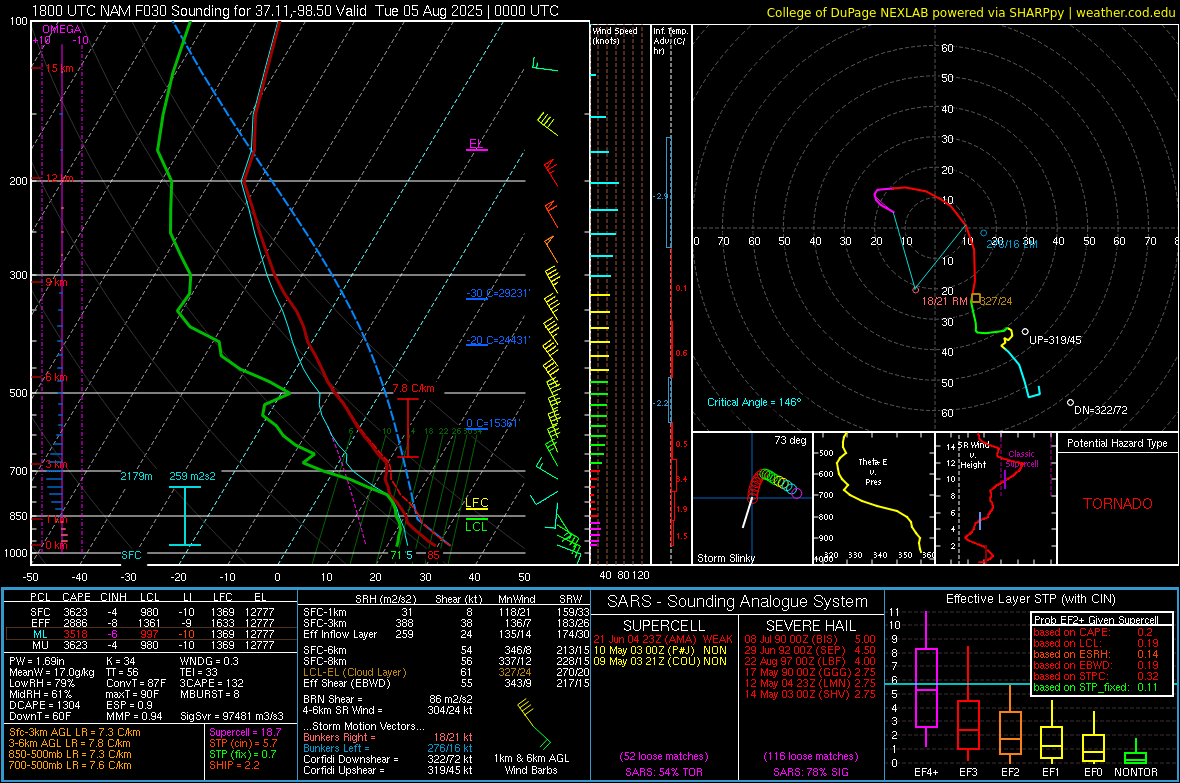Click the DN=322/72 Corfidi label

click(1100, 410)
